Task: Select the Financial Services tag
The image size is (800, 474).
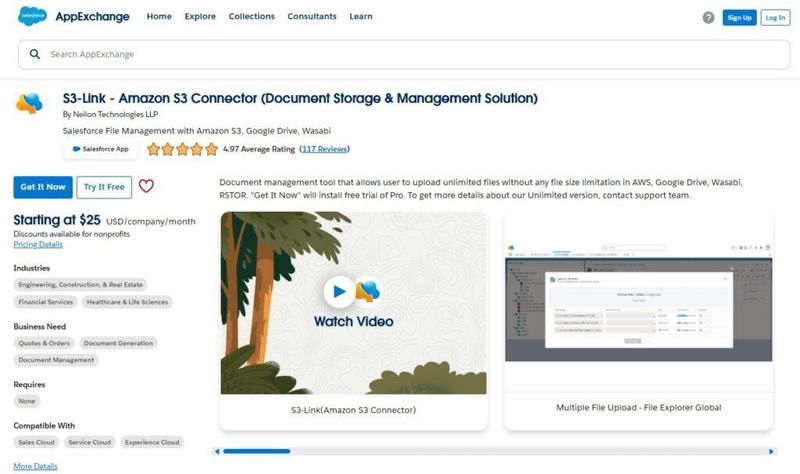Action: click(45, 302)
